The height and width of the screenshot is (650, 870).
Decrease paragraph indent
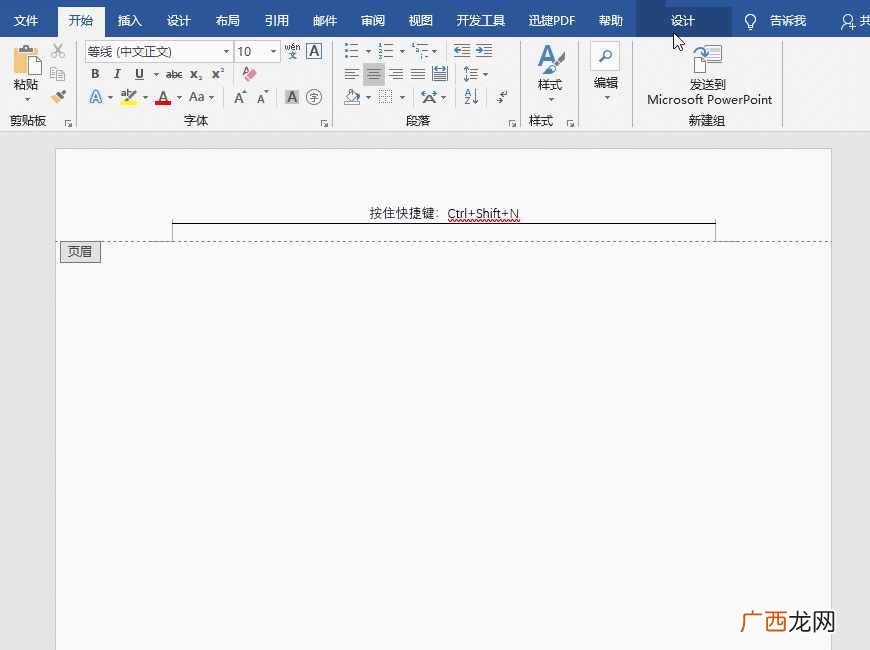(x=462, y=51)
